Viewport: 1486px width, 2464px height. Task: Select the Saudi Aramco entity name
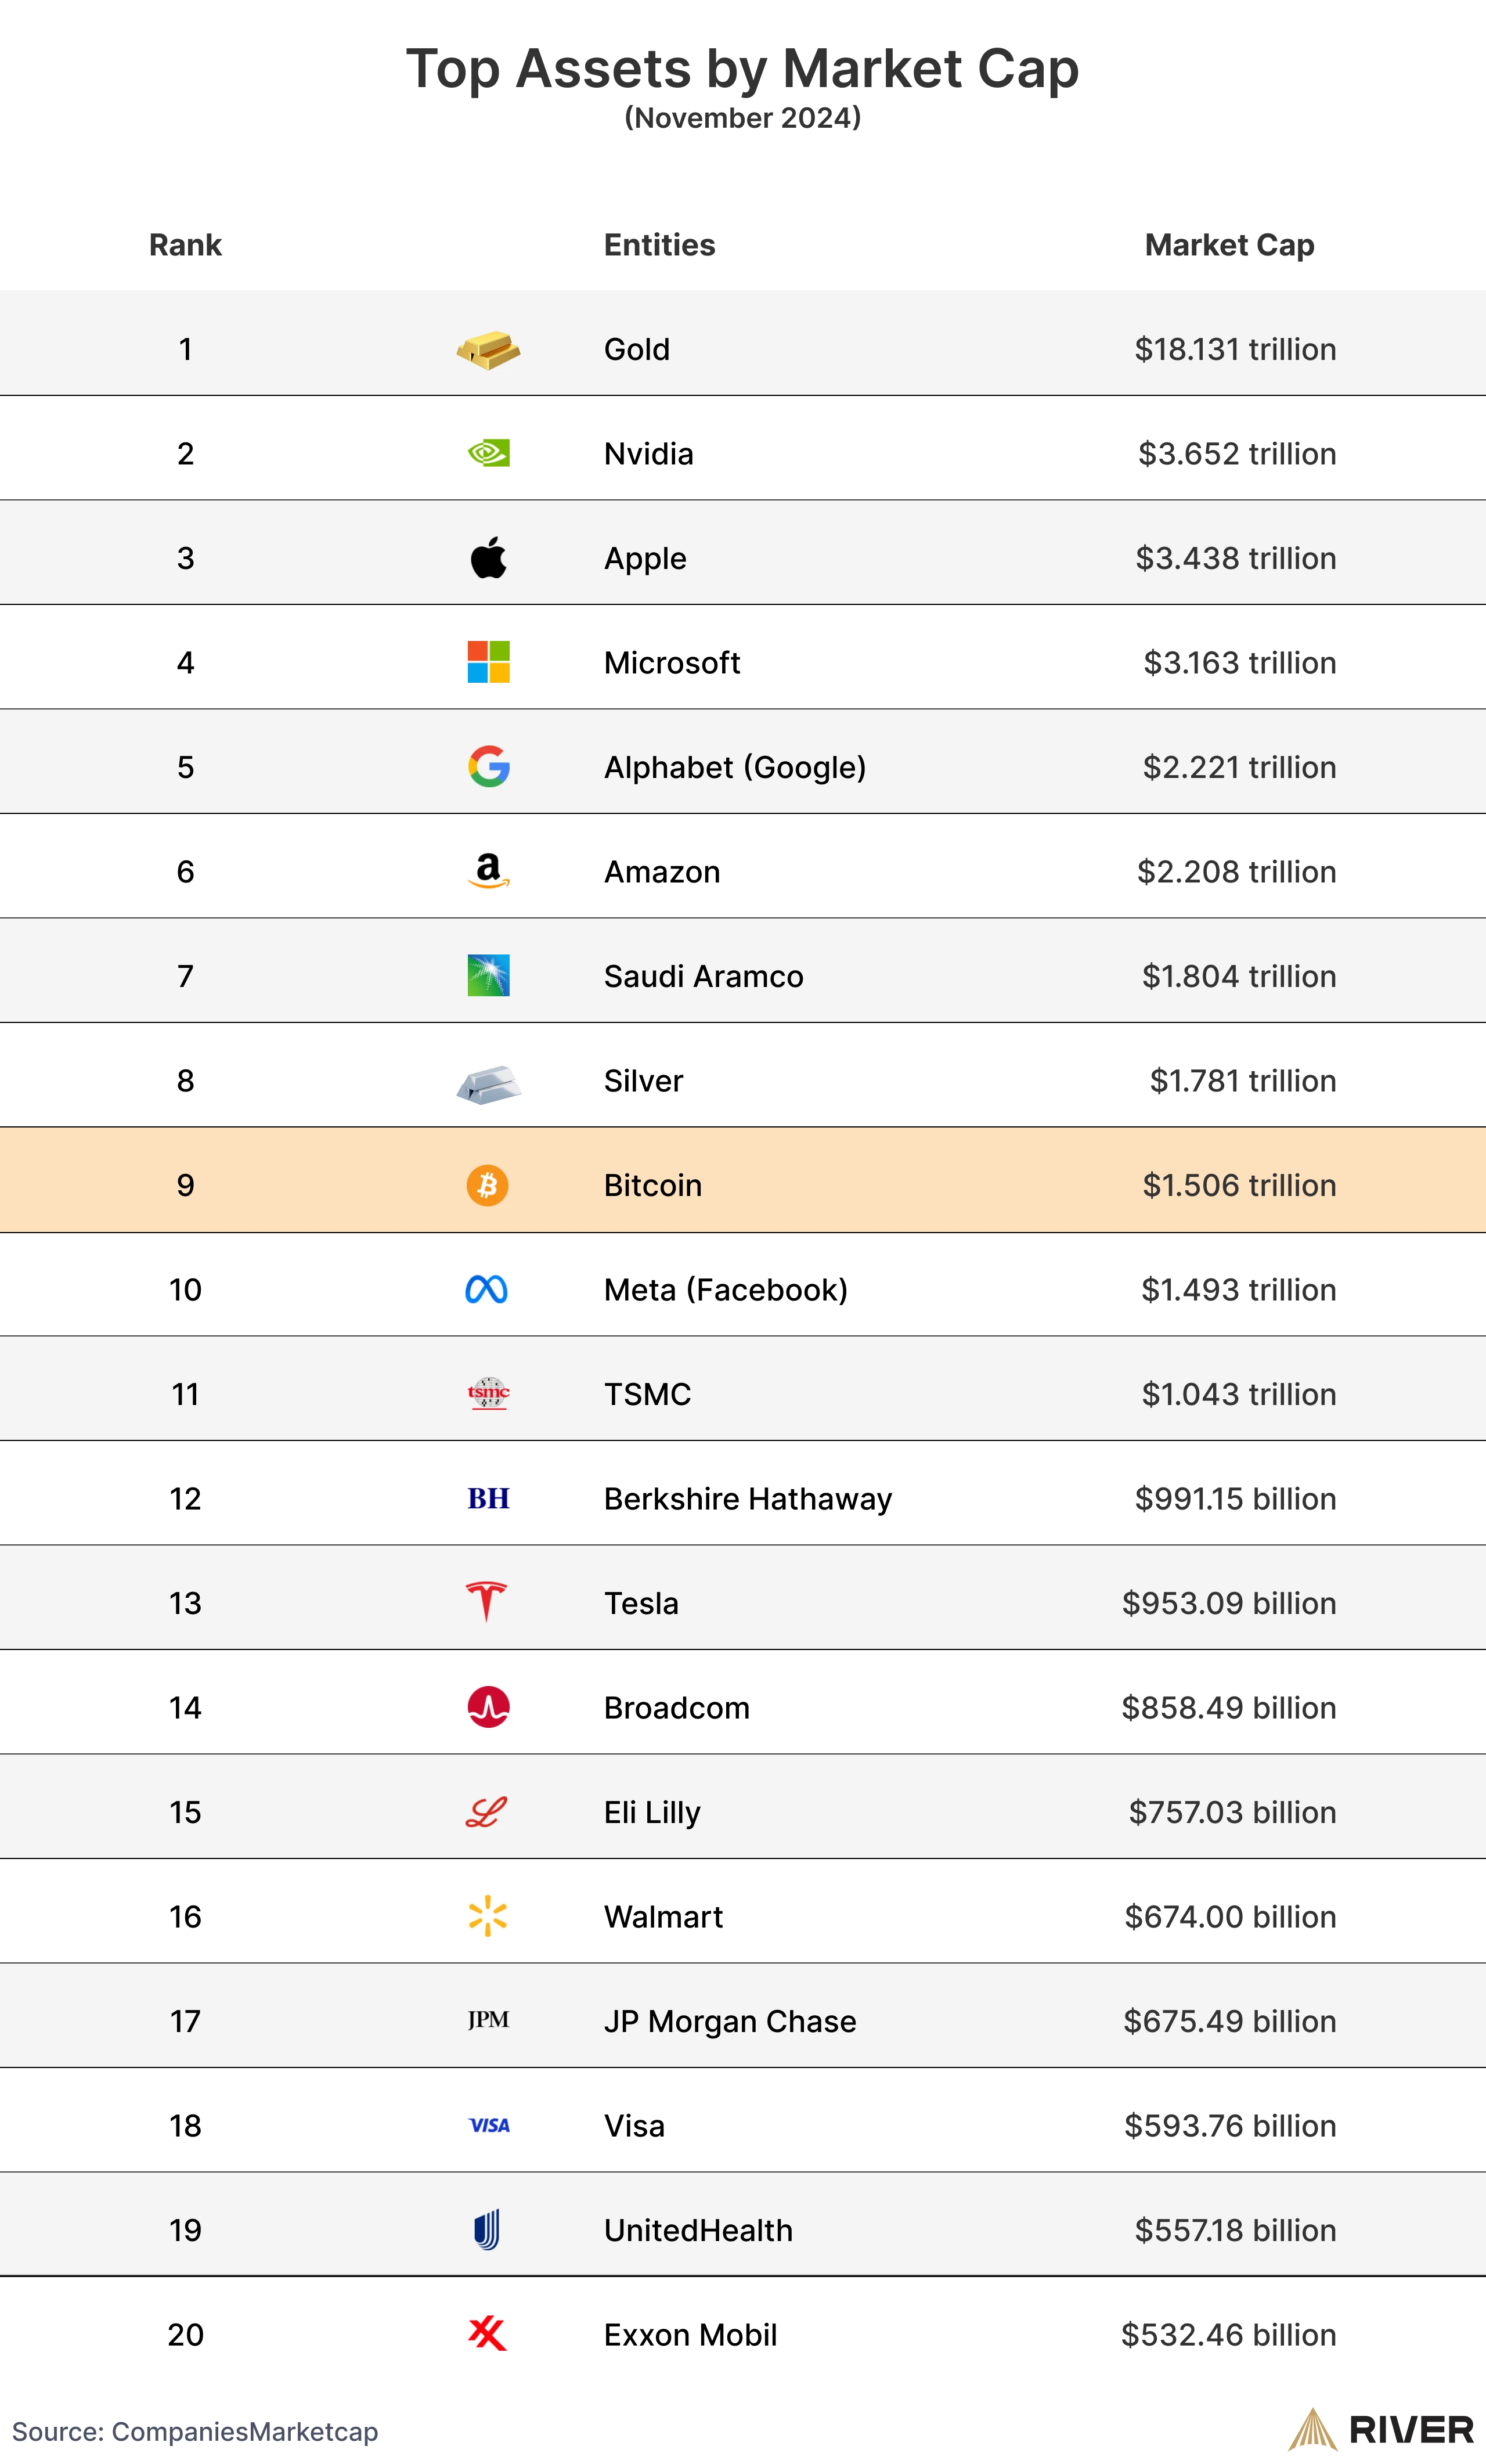pos(703,976)
